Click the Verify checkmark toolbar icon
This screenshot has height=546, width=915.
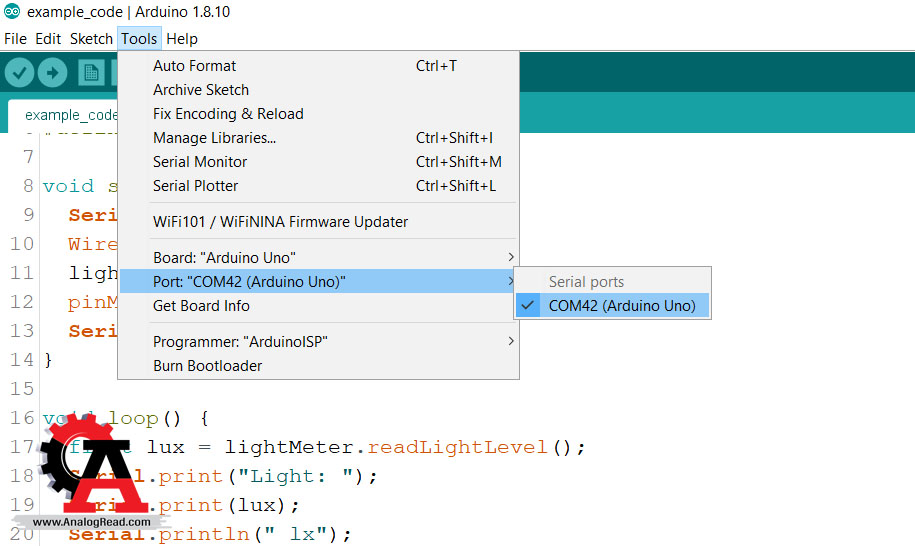point(19,73)
